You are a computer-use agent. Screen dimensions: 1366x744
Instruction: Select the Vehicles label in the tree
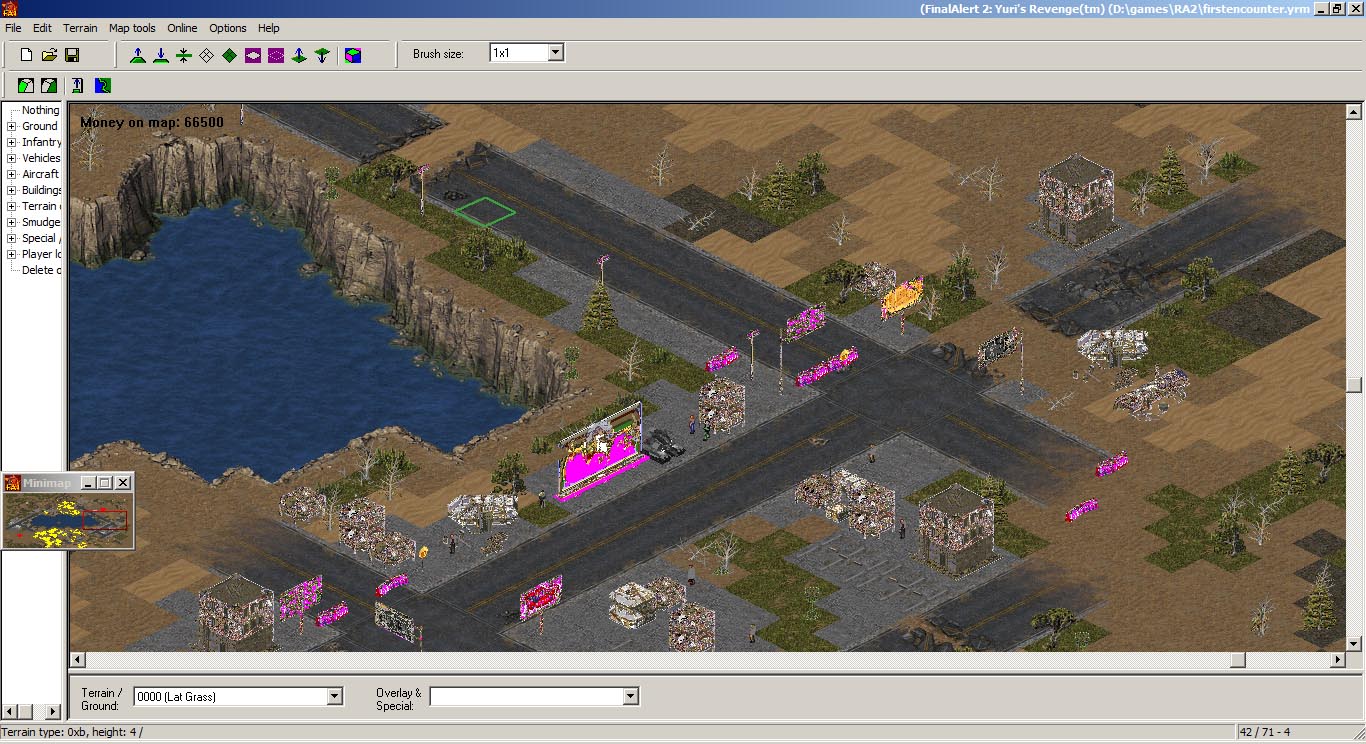point(41,159)
